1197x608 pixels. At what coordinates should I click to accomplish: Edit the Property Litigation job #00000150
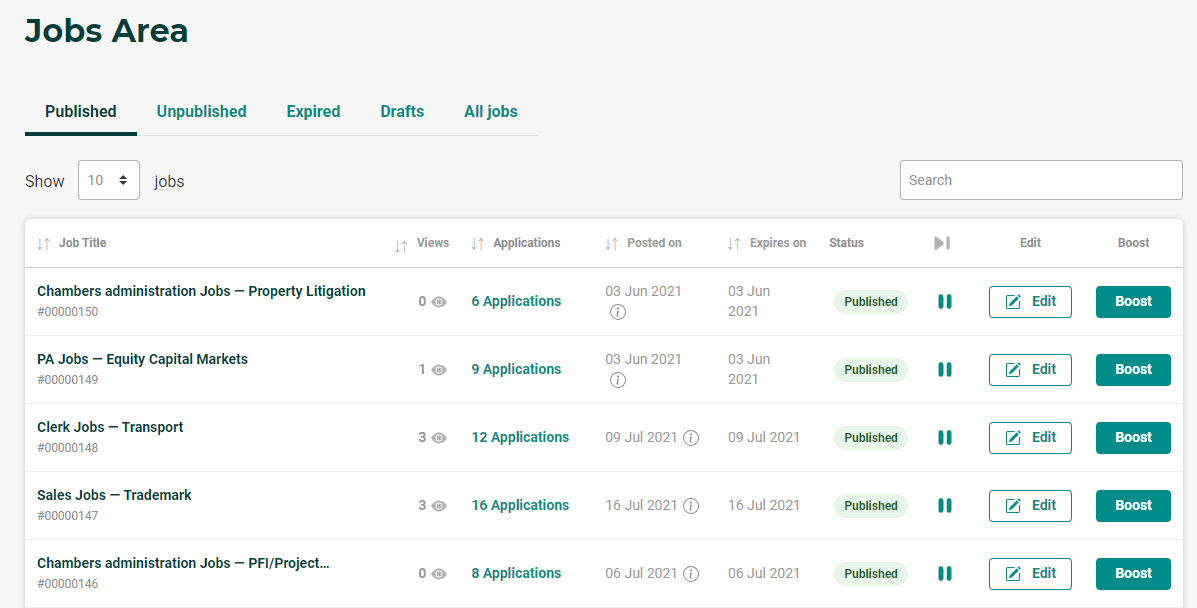1030,302
